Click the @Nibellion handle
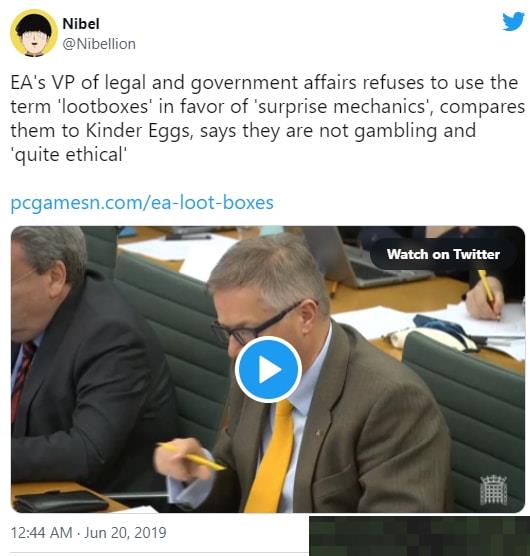530x556 pixels. (99, 44)
